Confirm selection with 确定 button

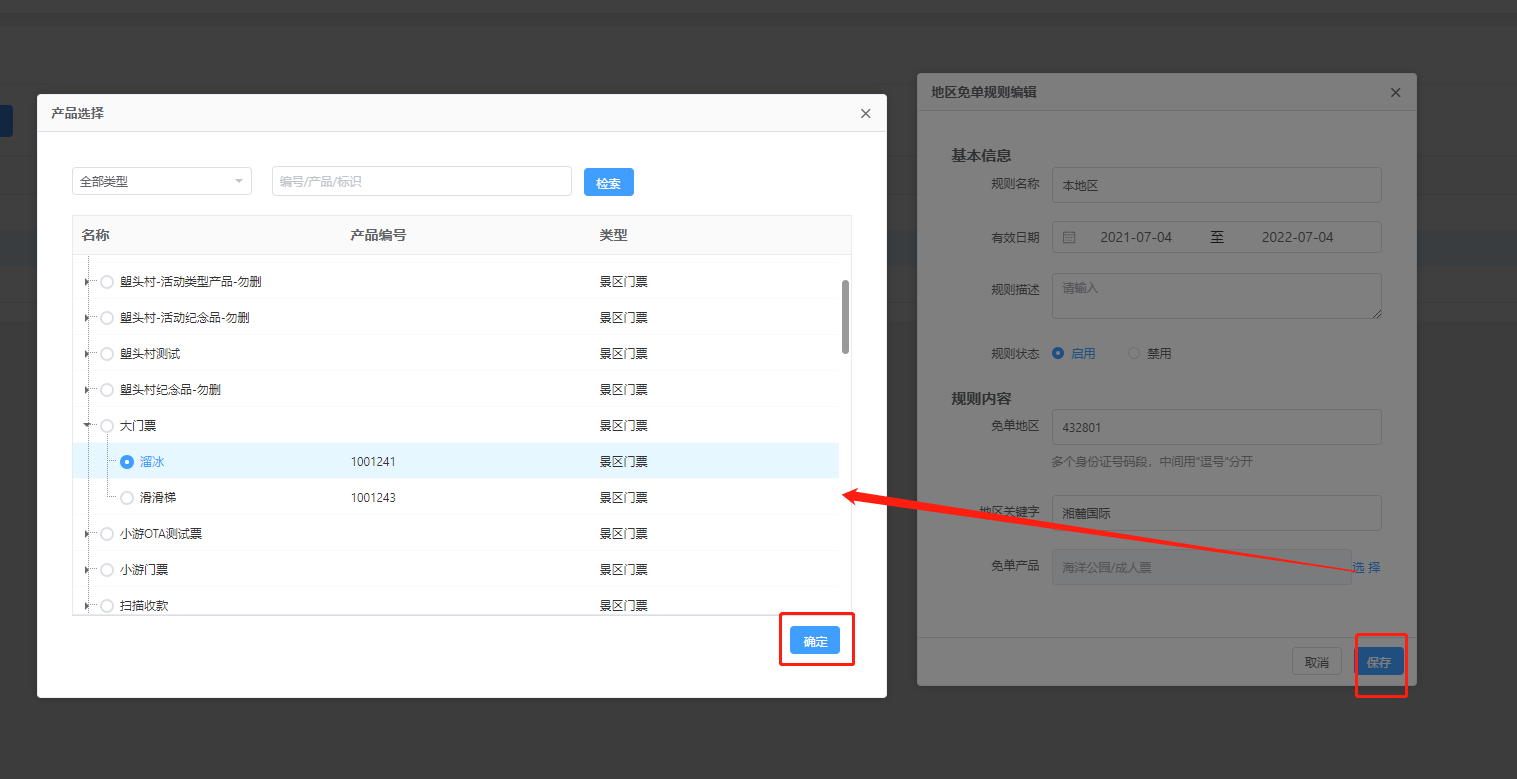pyautogui.click(x=815, y=641)
